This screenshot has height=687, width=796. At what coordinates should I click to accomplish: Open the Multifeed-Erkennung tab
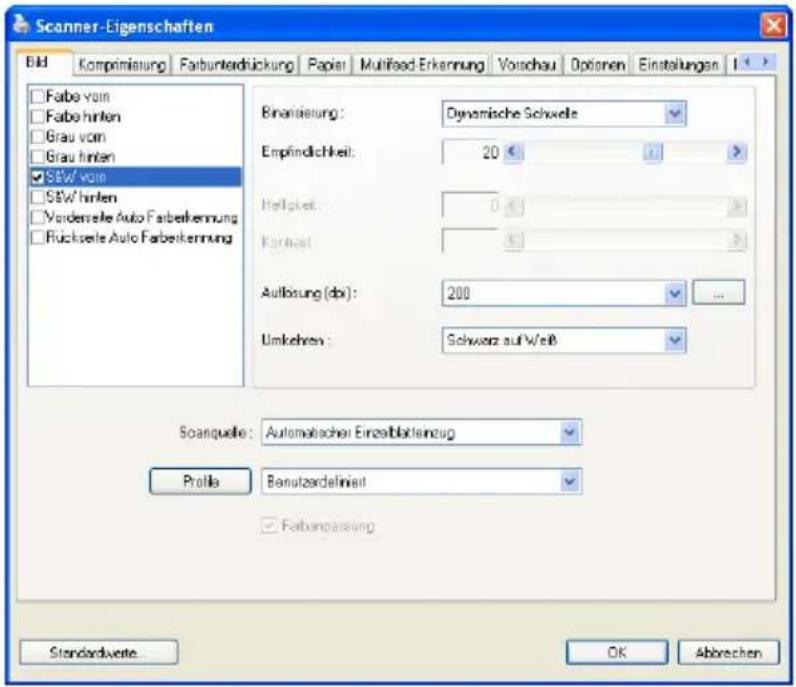[421, 65]
